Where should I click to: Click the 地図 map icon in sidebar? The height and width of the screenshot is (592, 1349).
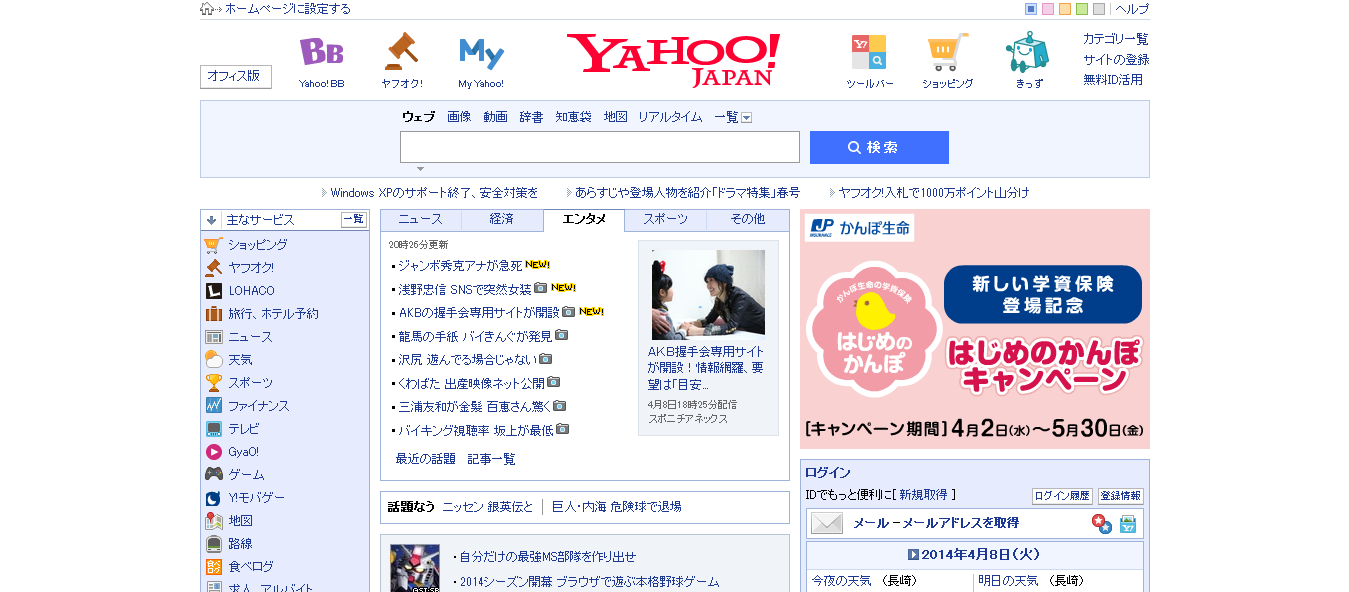click(213, 521)
